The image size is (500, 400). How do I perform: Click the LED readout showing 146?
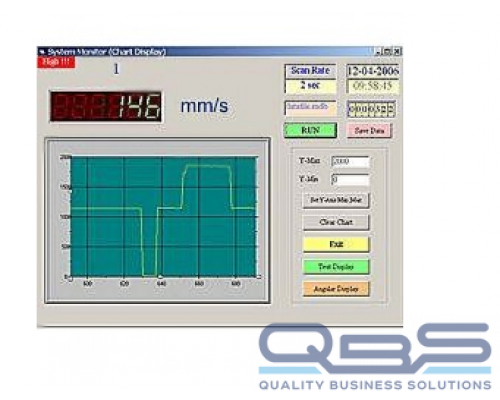106,106
